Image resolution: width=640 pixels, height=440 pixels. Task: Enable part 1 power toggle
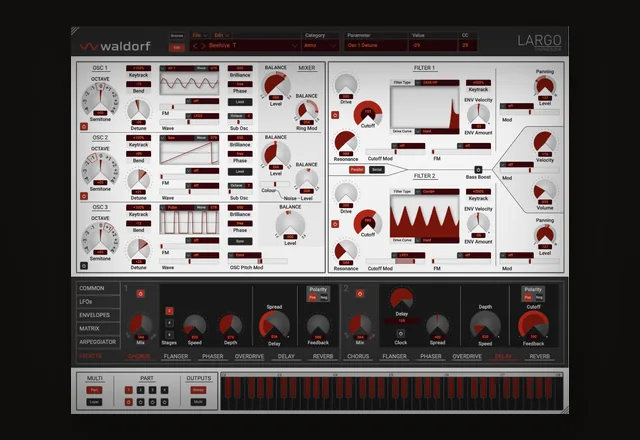coord(128,402)
